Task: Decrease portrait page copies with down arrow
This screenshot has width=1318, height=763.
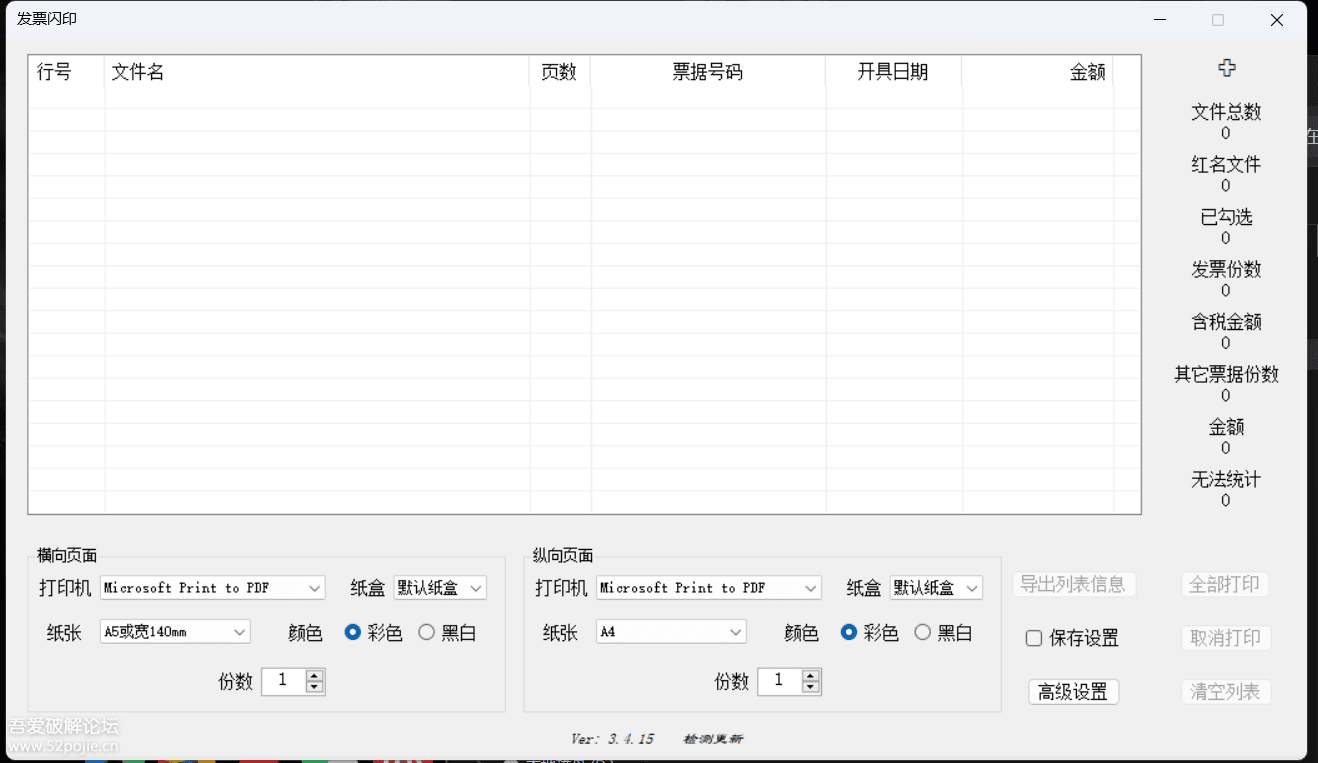Action: (811, 688)
